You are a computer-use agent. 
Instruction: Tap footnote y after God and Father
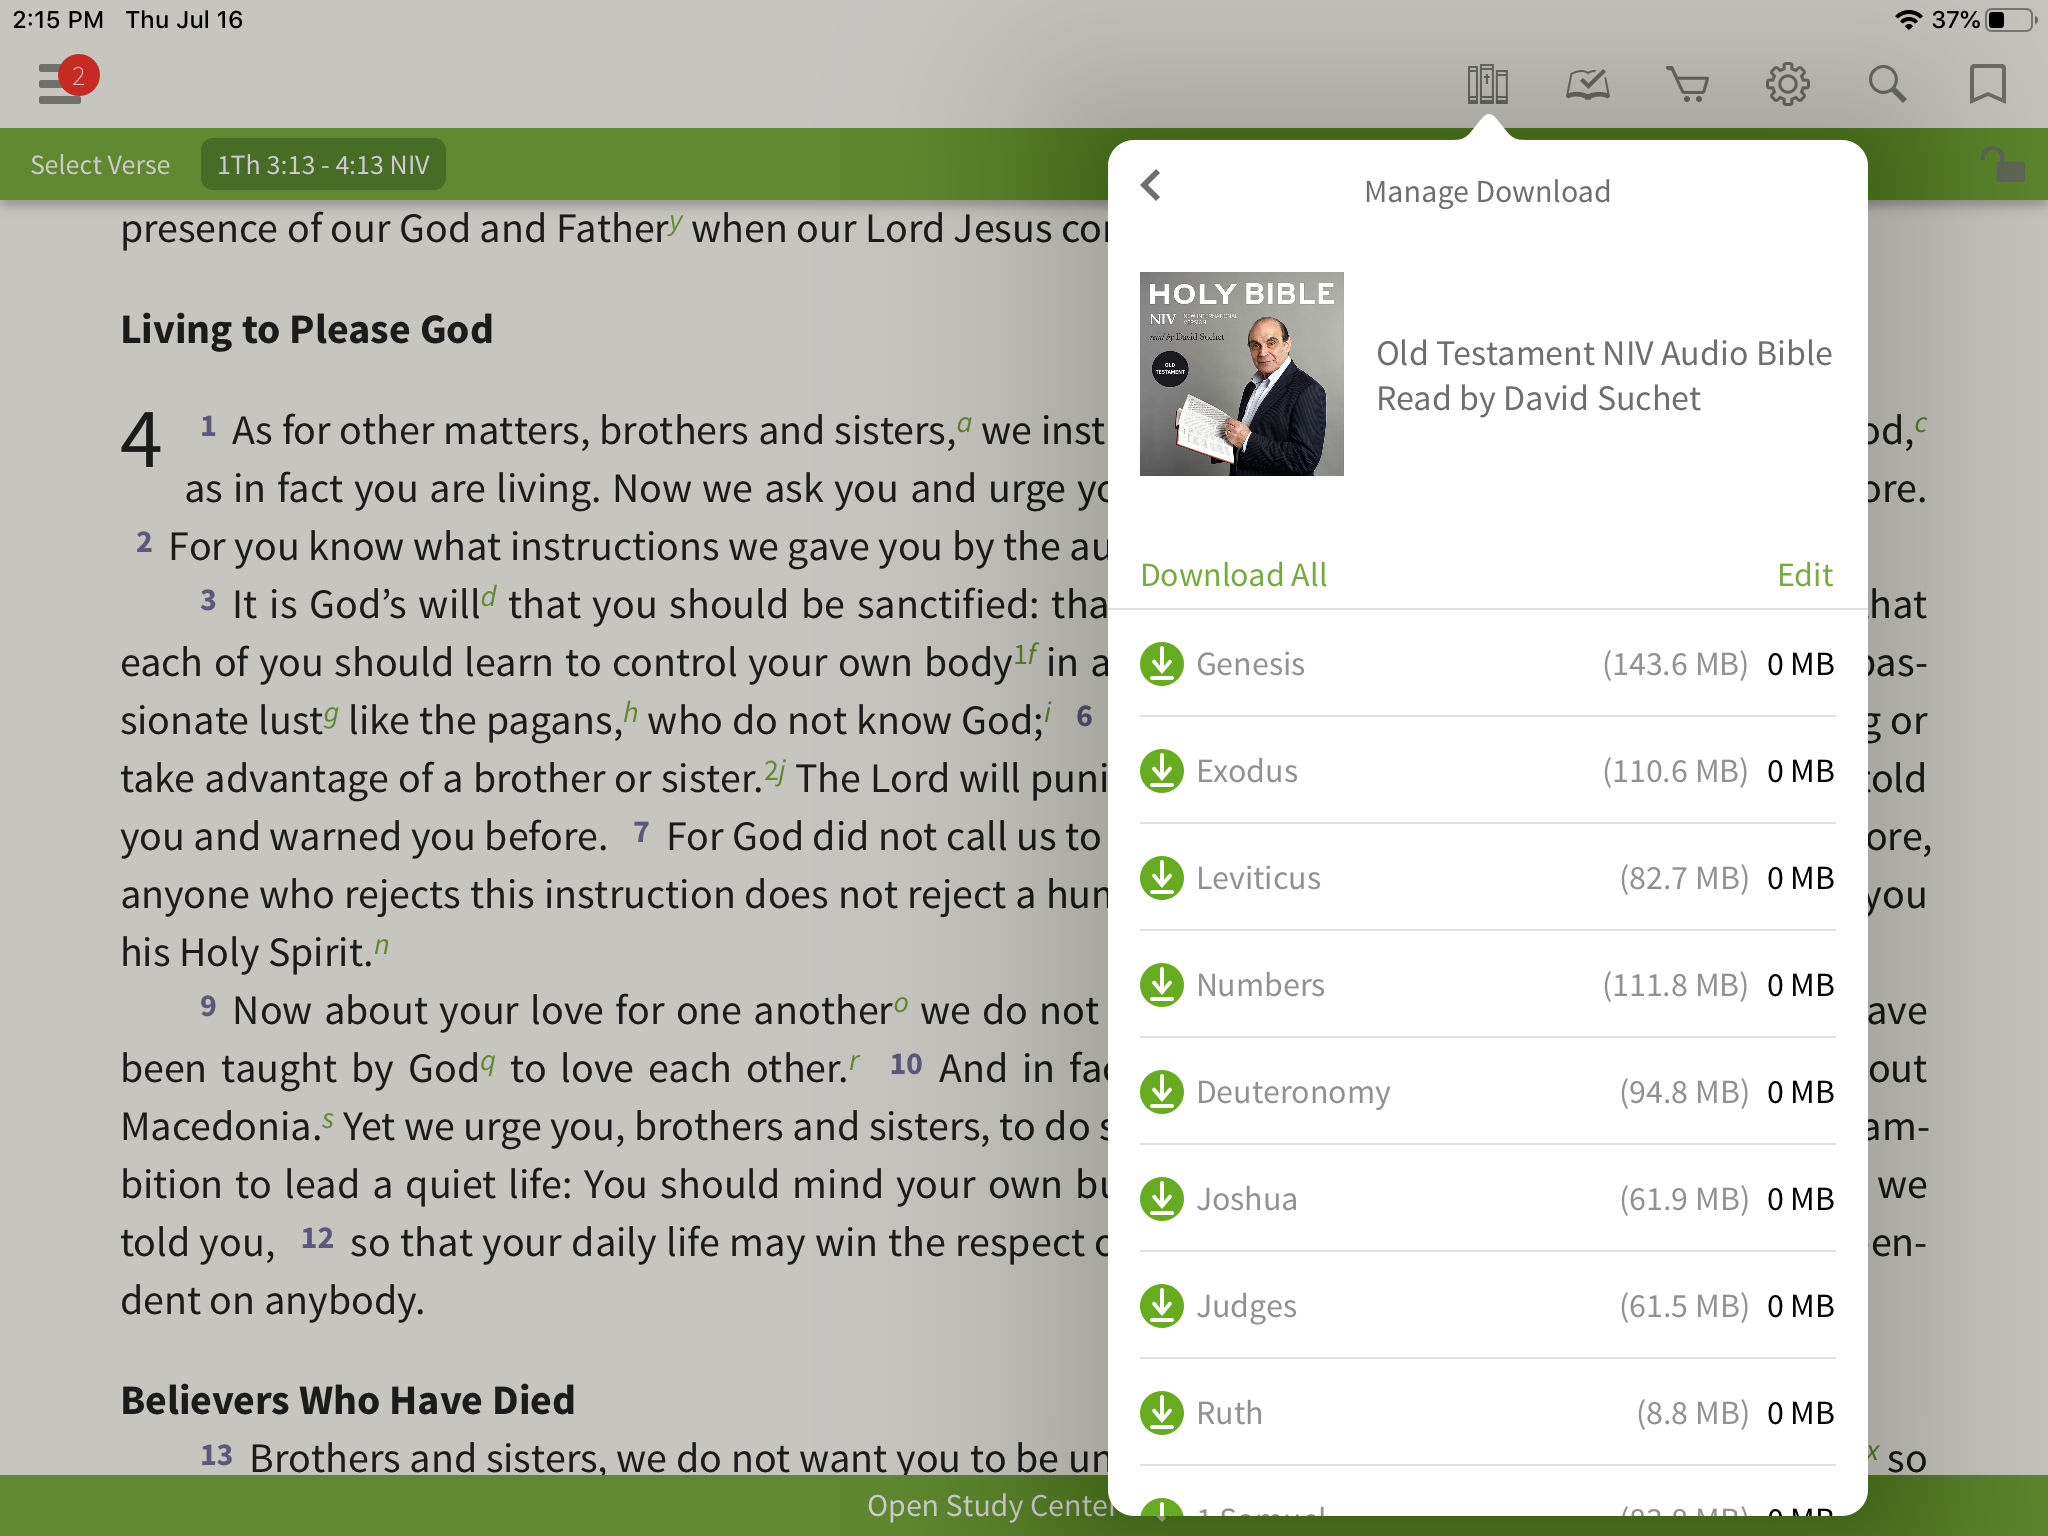click(676, 222)
